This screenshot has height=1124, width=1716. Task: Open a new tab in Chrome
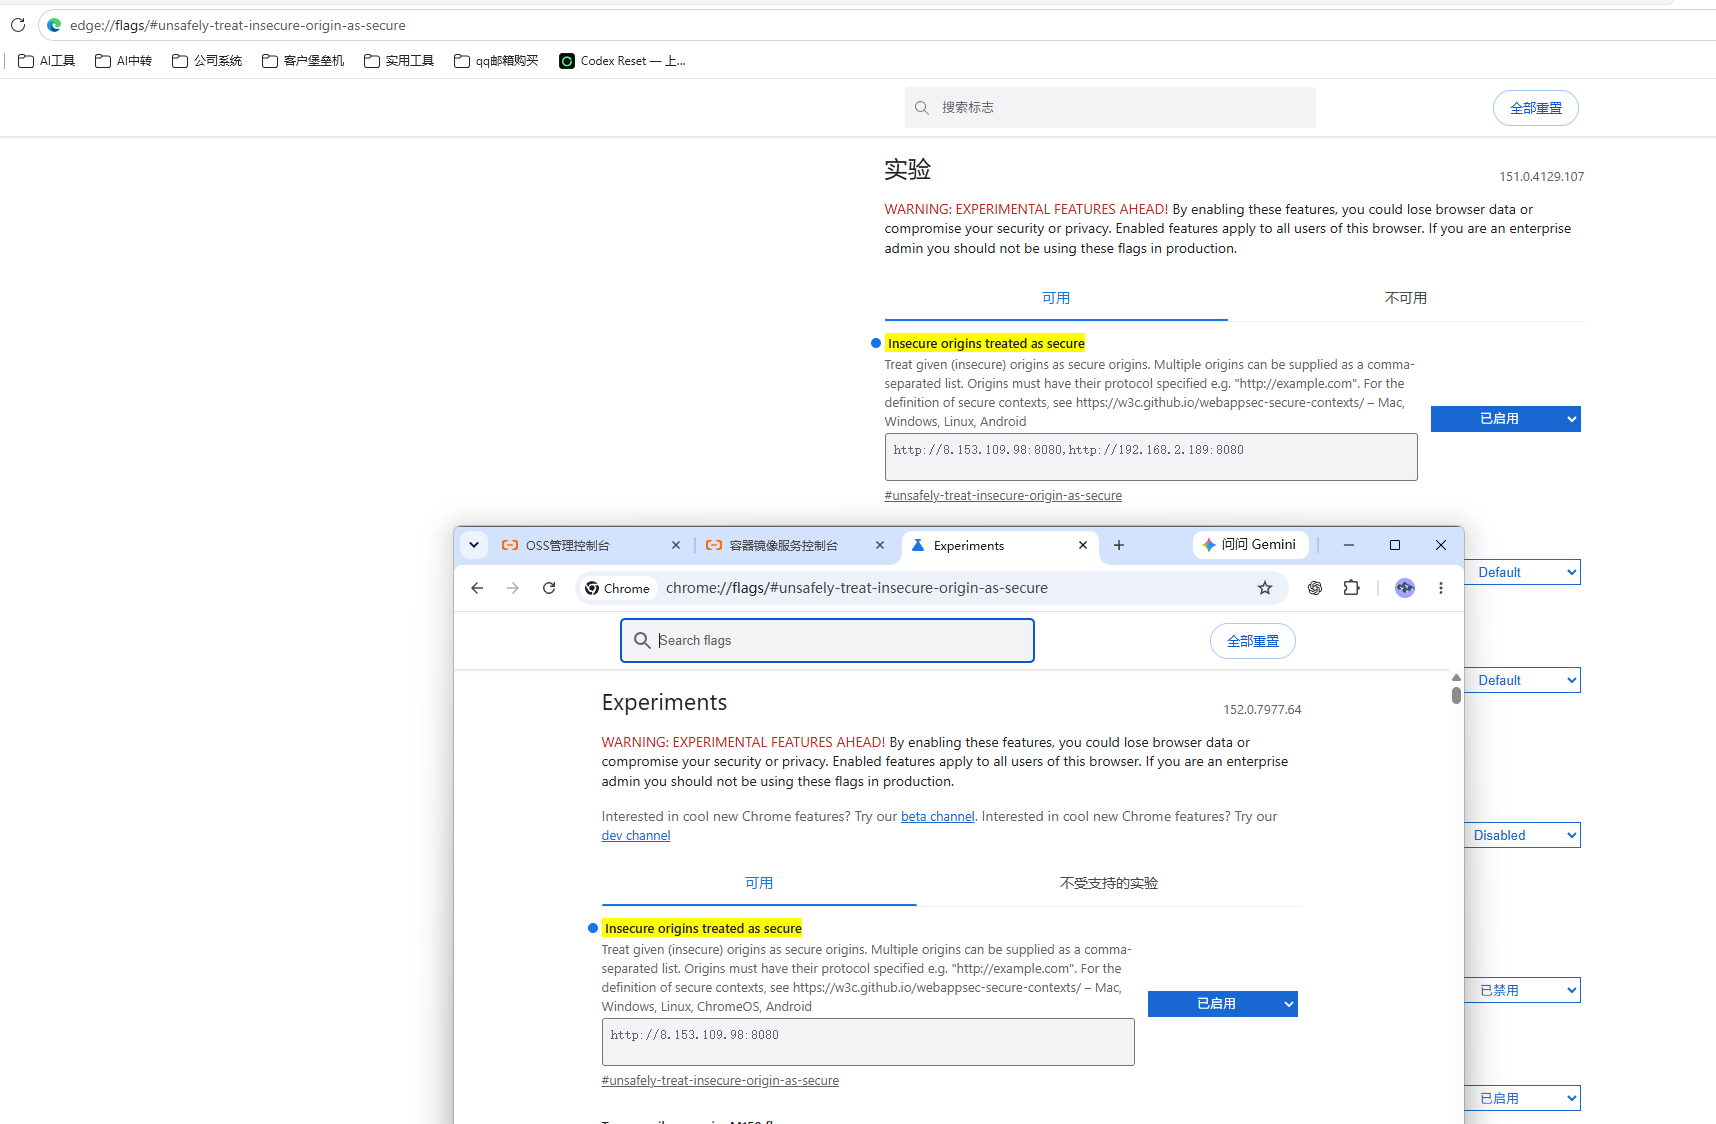(1119, 545)
